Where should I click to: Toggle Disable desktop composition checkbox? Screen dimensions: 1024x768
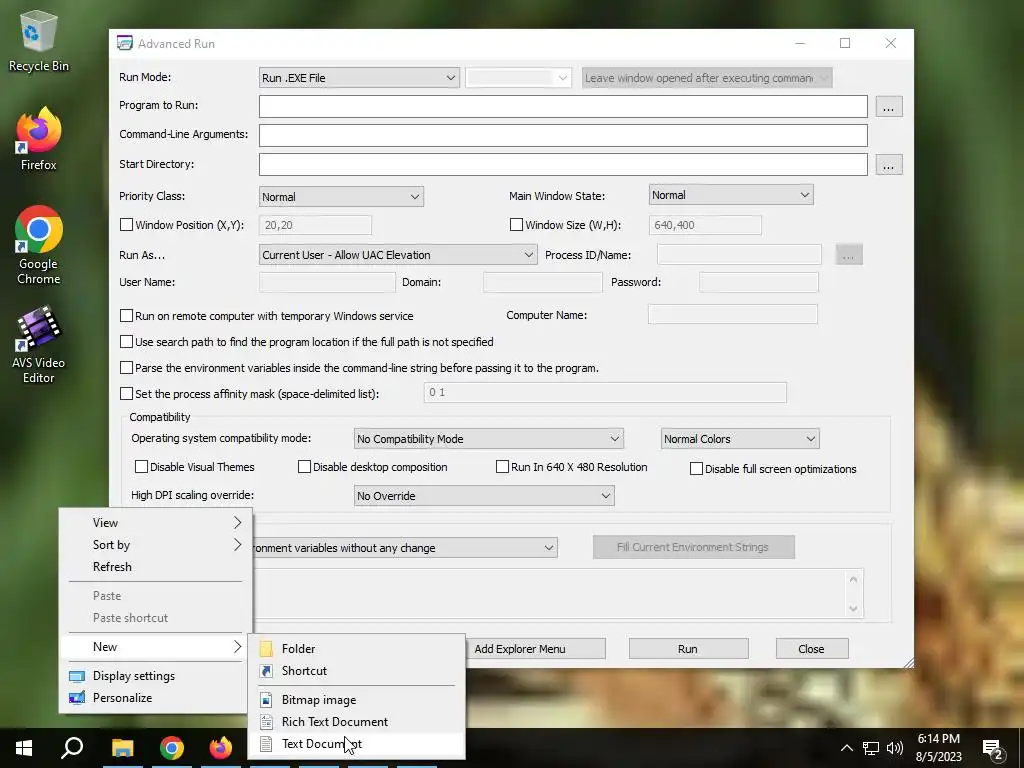click(304, 466)
